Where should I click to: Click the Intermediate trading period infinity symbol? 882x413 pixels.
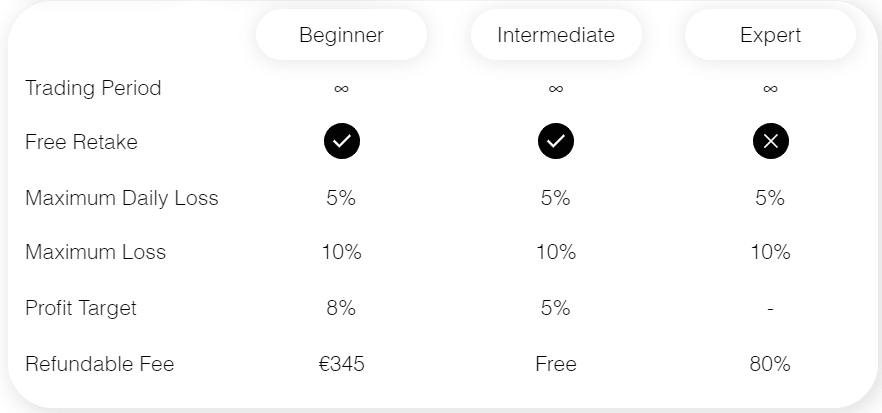coord(555,89)
